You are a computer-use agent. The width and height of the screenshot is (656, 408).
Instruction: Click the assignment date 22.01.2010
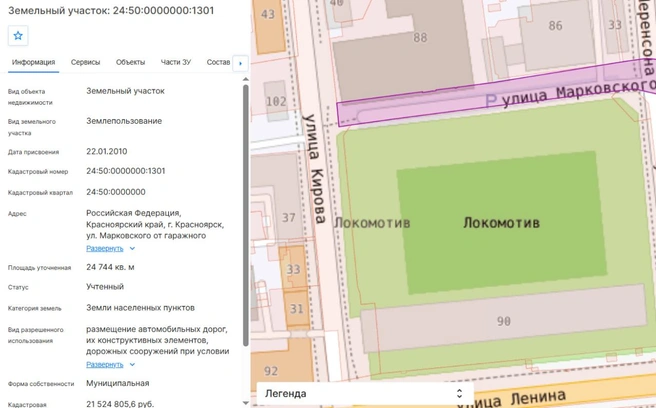tap(107, 151)
